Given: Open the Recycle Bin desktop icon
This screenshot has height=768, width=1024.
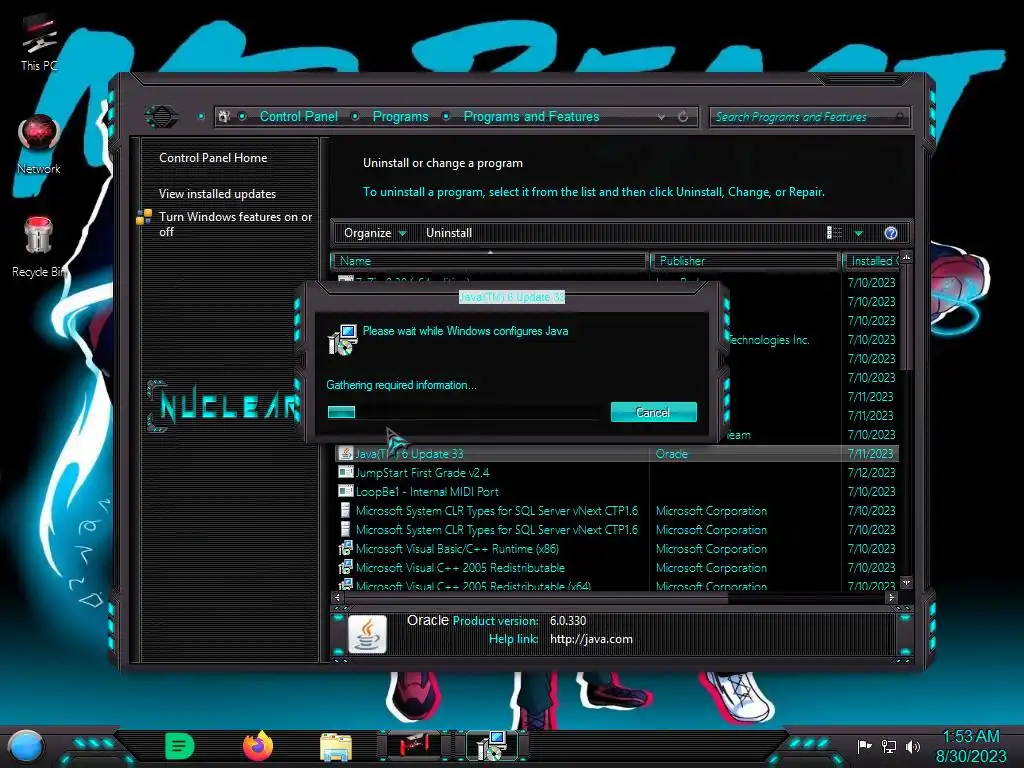Looking at the screenshot, I should pos(39,247).
